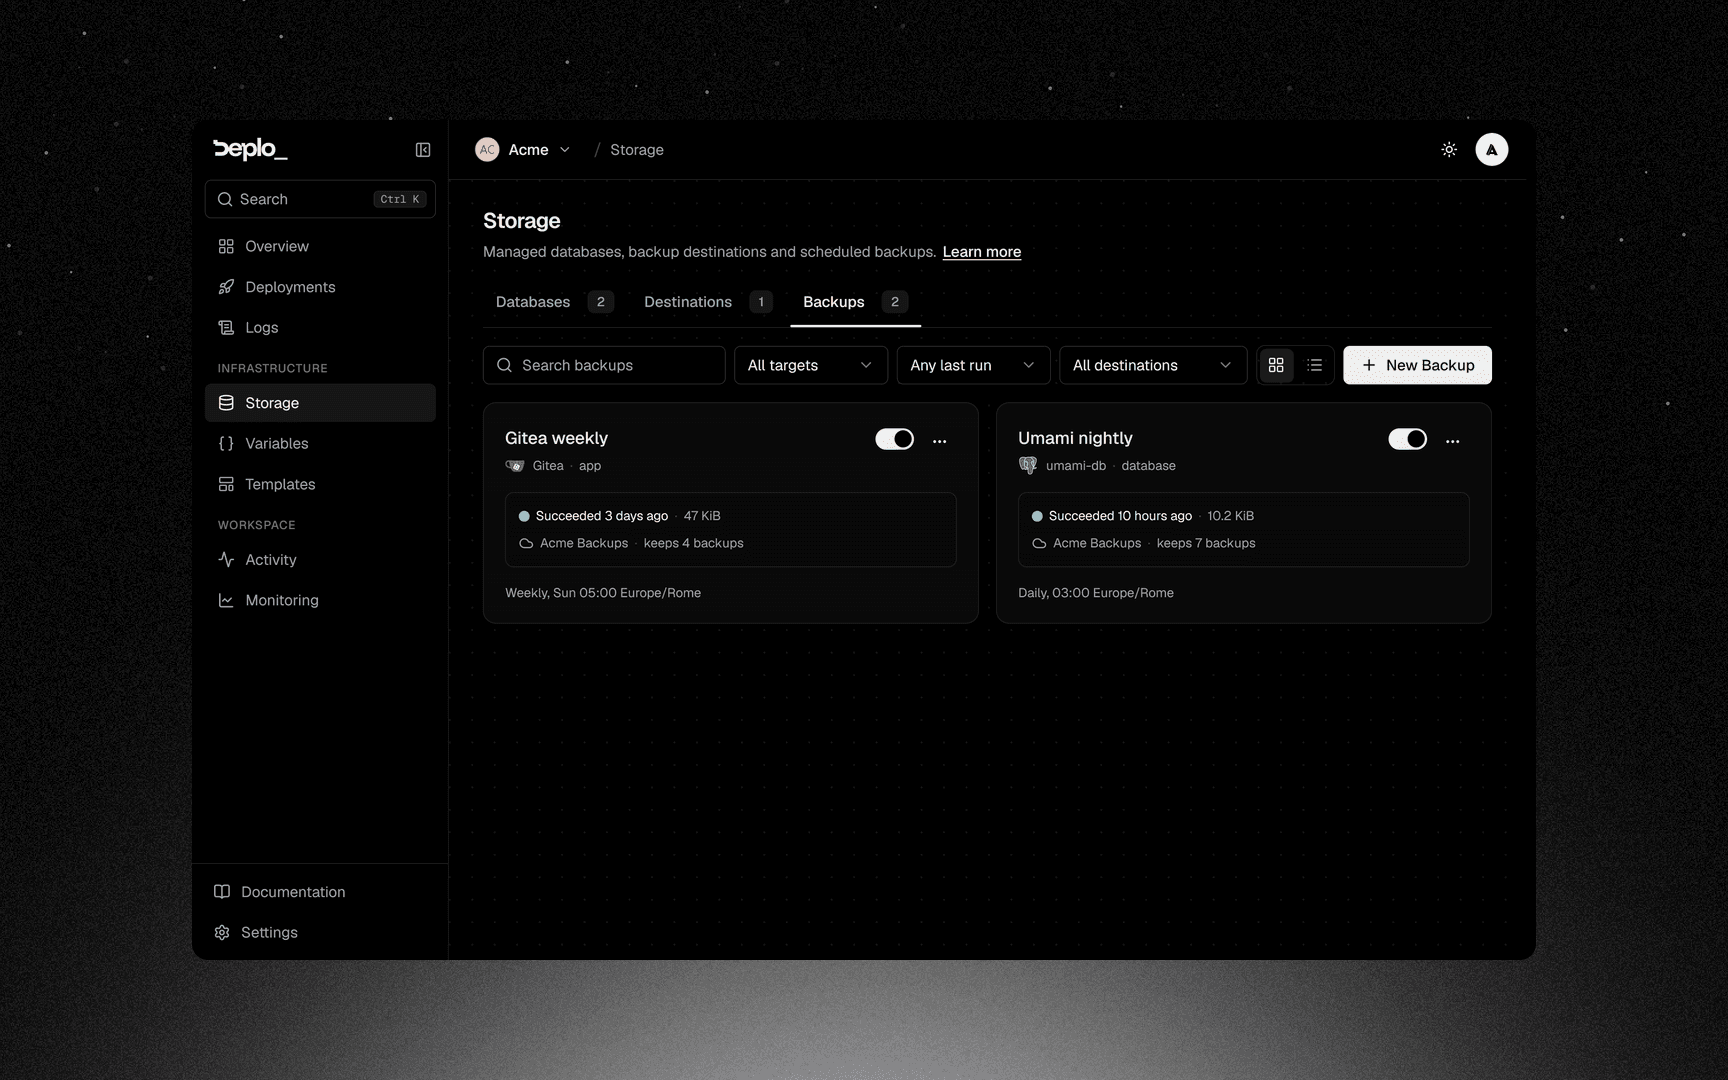Create a New Backup

point(1417,365)
